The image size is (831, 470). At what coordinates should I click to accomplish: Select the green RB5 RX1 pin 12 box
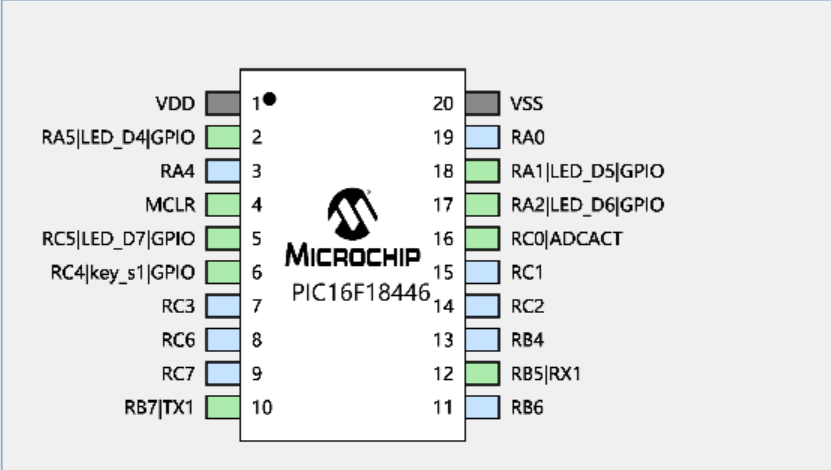click(483, 374)
